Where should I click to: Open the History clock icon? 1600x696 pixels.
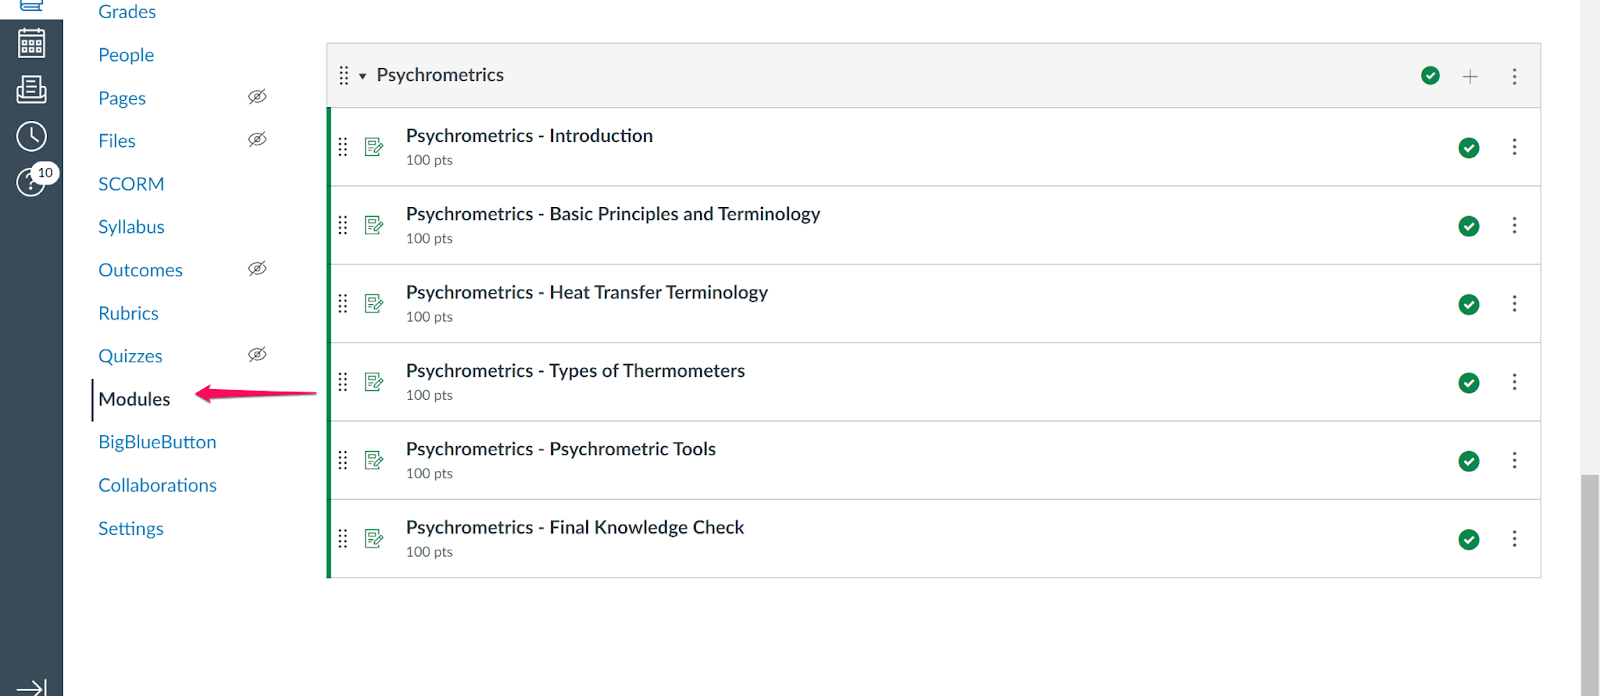click(x=31, y=136)
